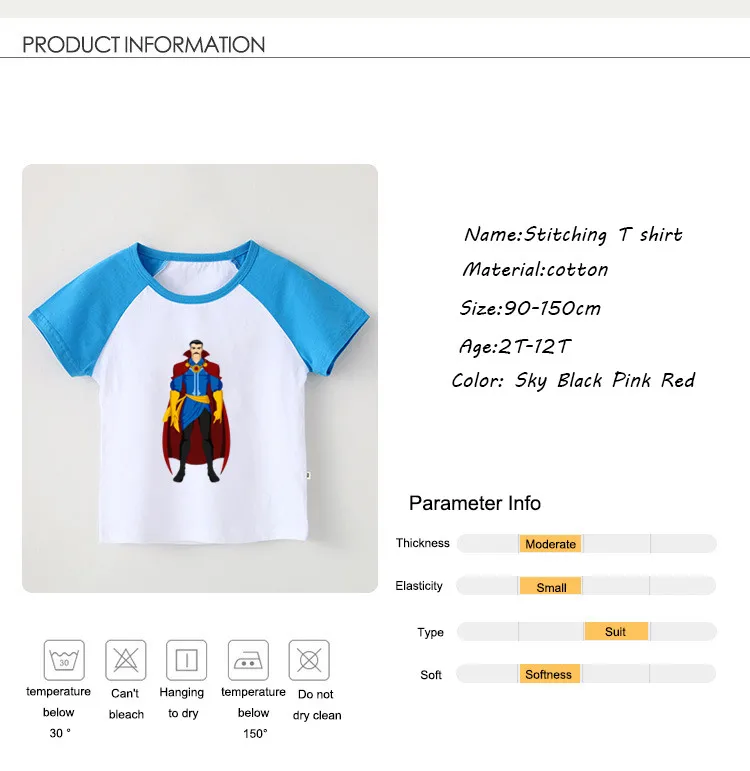This screenshot has height=771, width=750.
Task: Click the PRODUCT INFORMATION heading
Action: [144, 45]
